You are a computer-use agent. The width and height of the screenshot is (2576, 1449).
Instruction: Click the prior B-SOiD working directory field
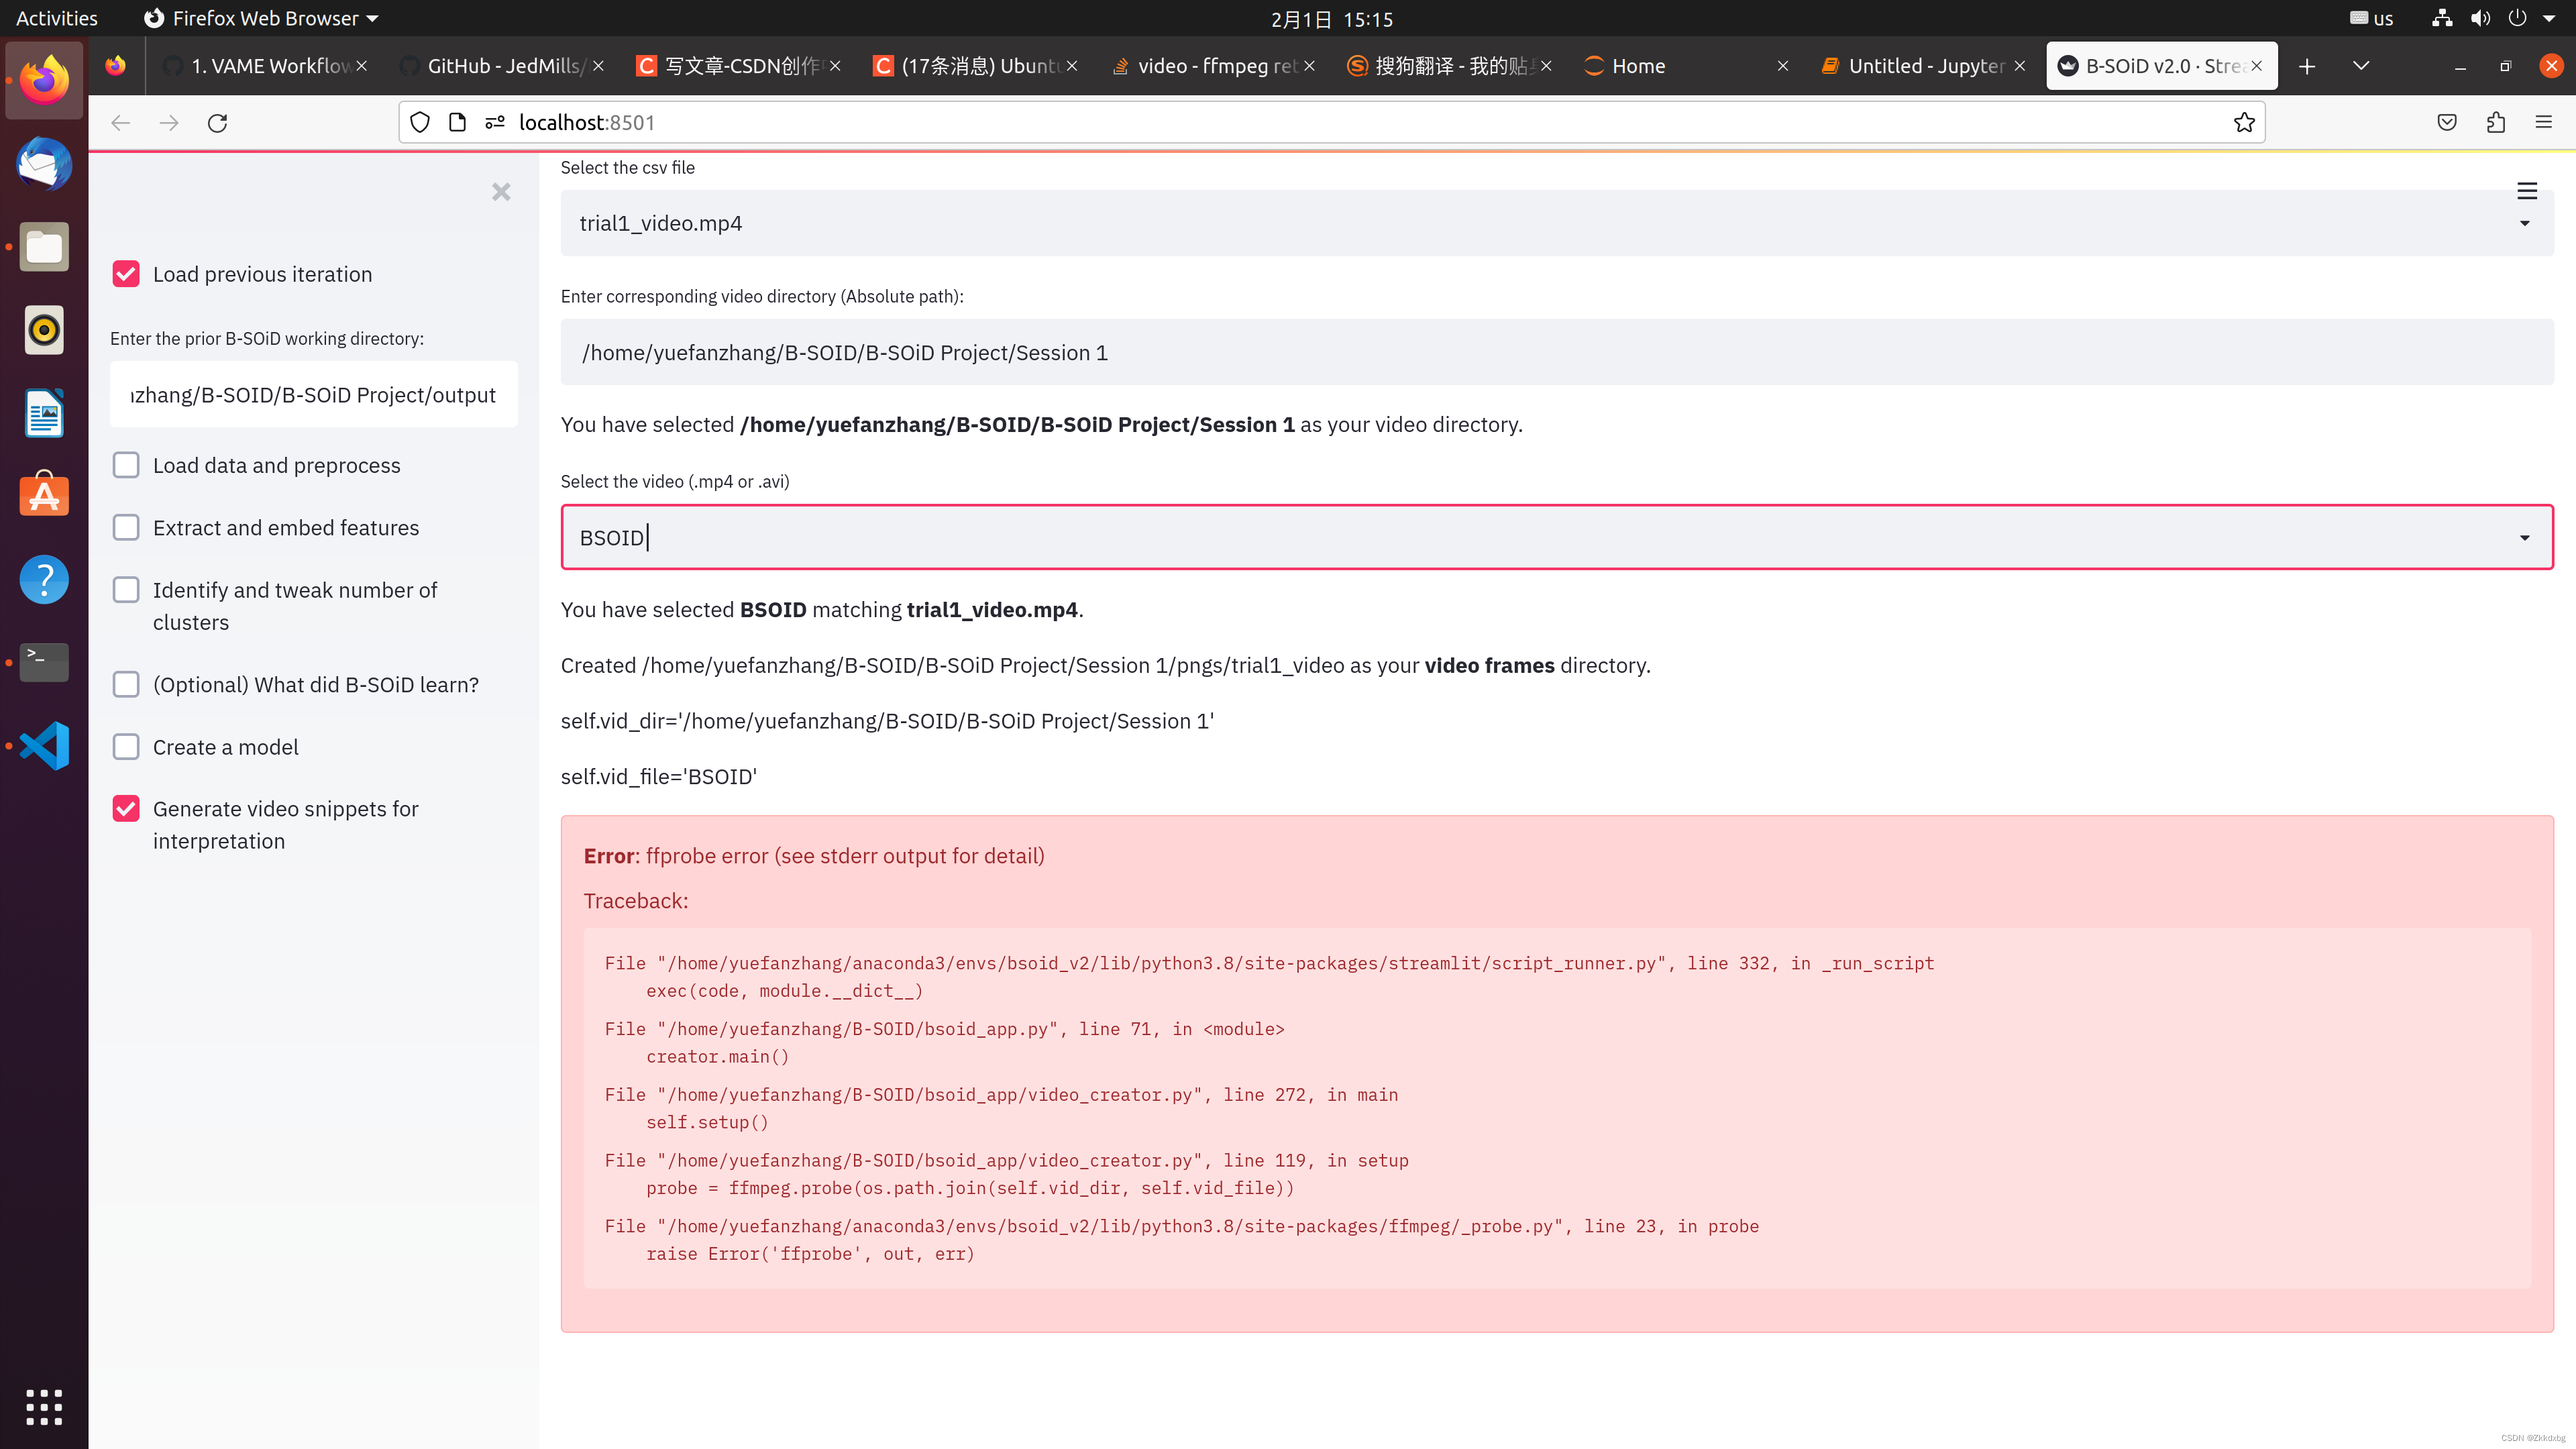click(x=313, y=394)
